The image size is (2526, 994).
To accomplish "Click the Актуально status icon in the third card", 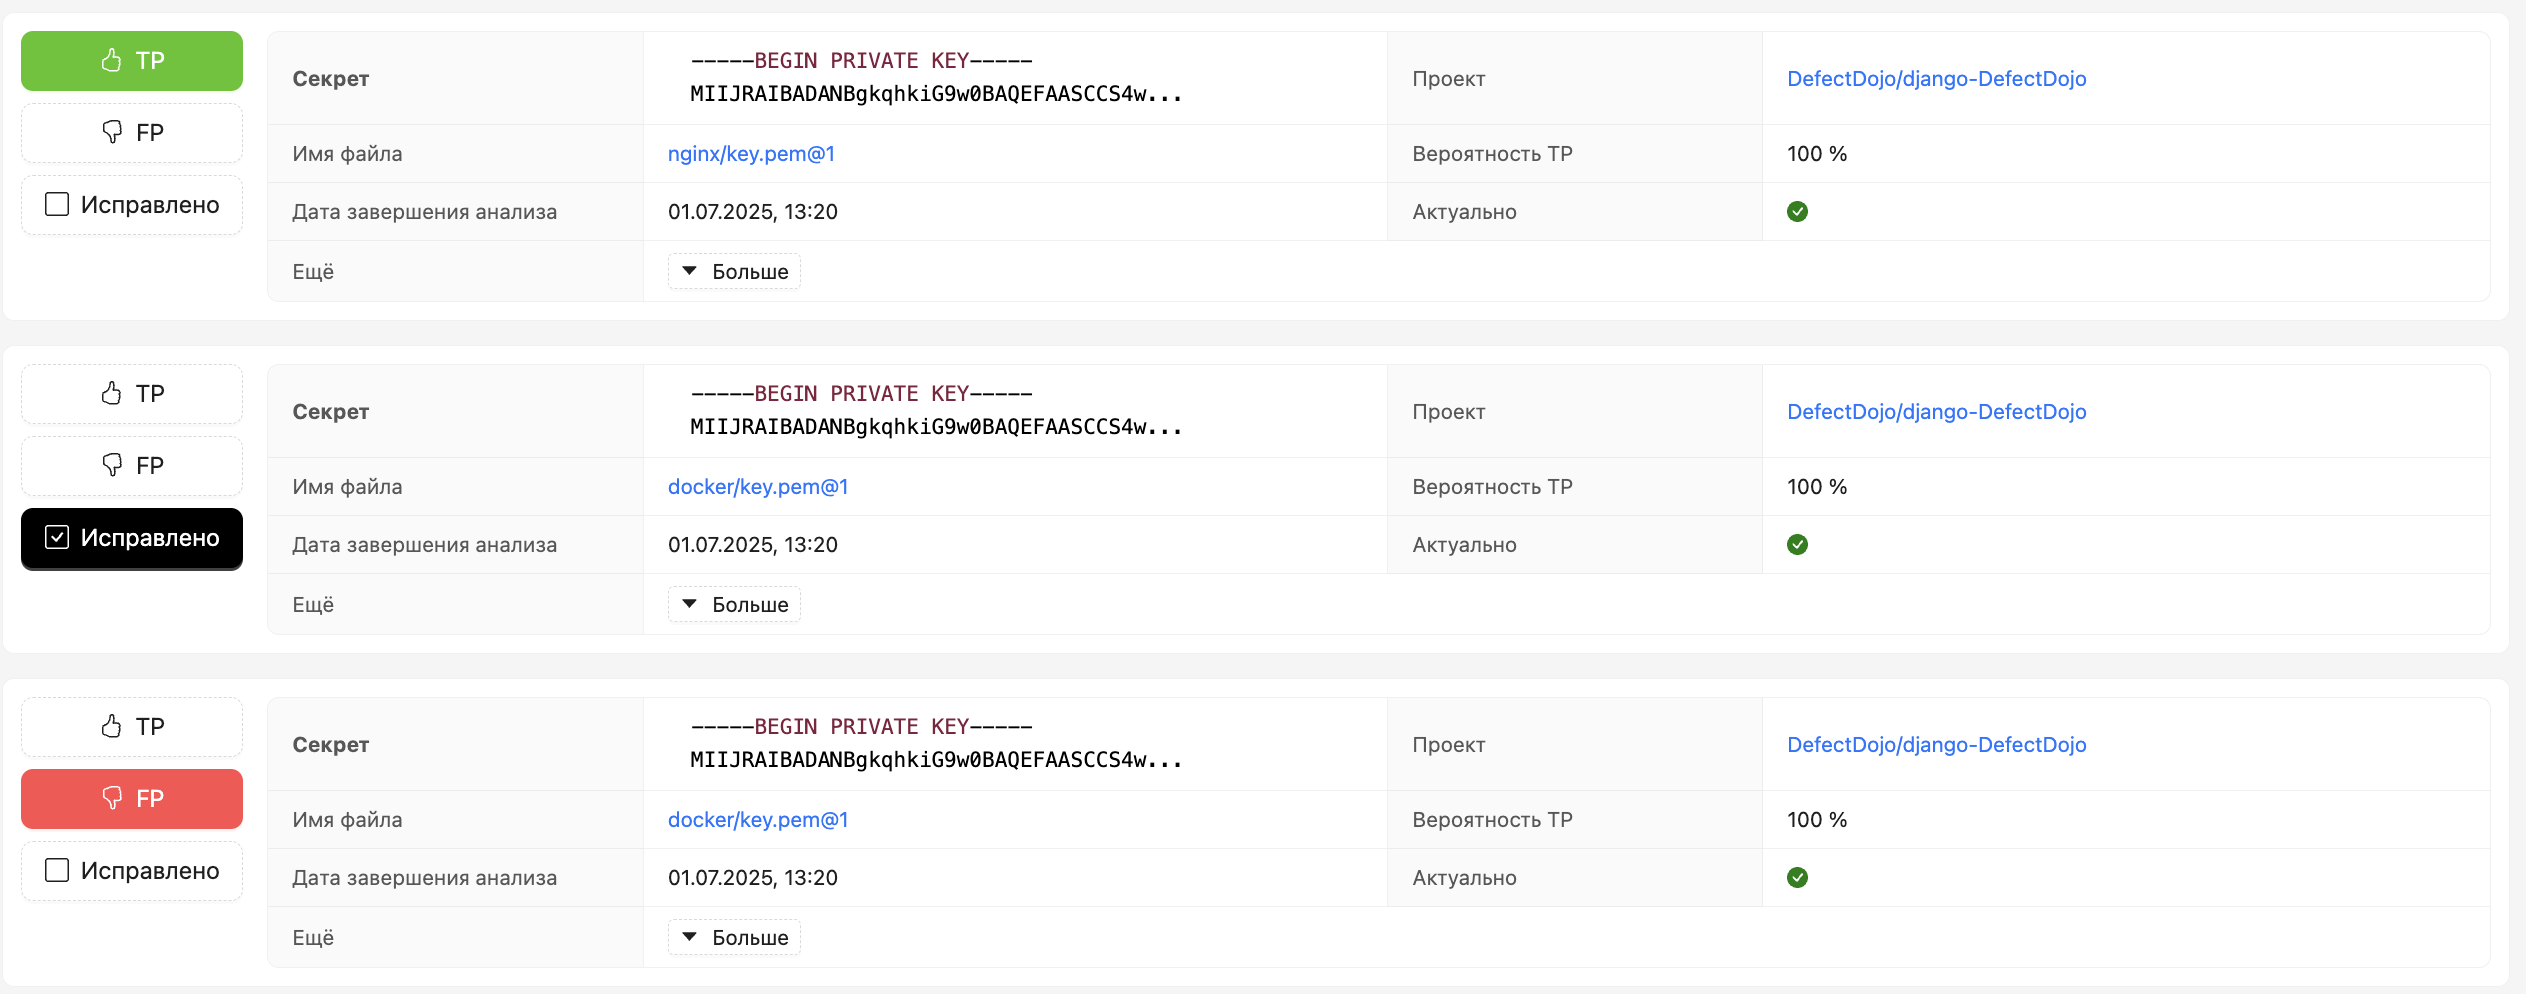I will (x=1797, y=878).
